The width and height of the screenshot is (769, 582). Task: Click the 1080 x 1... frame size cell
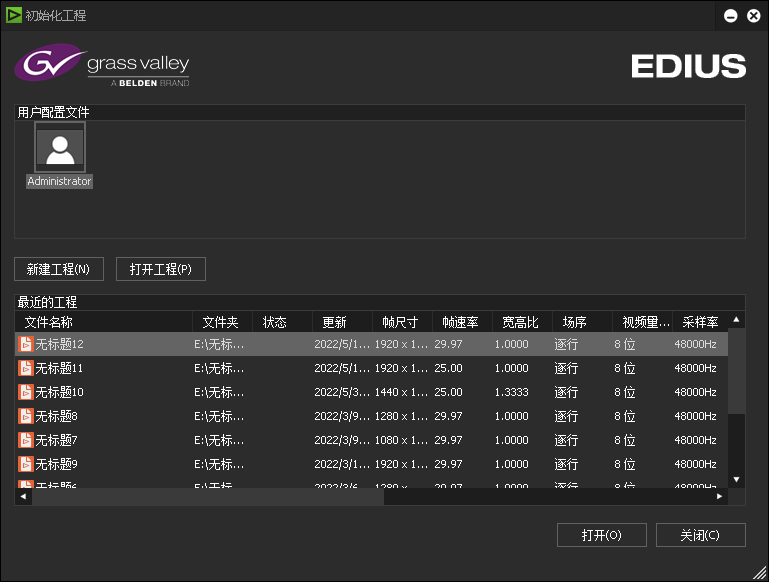(401, 440)
